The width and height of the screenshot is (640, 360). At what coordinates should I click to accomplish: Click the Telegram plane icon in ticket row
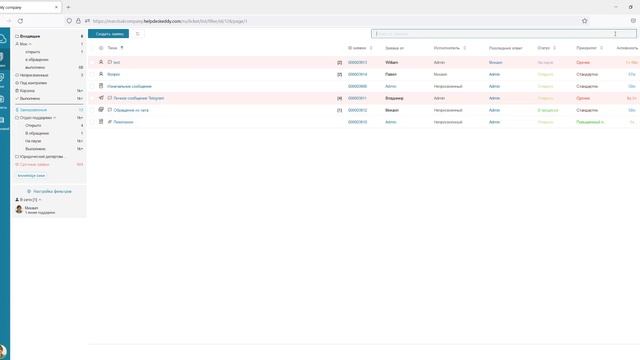point(101,98)
